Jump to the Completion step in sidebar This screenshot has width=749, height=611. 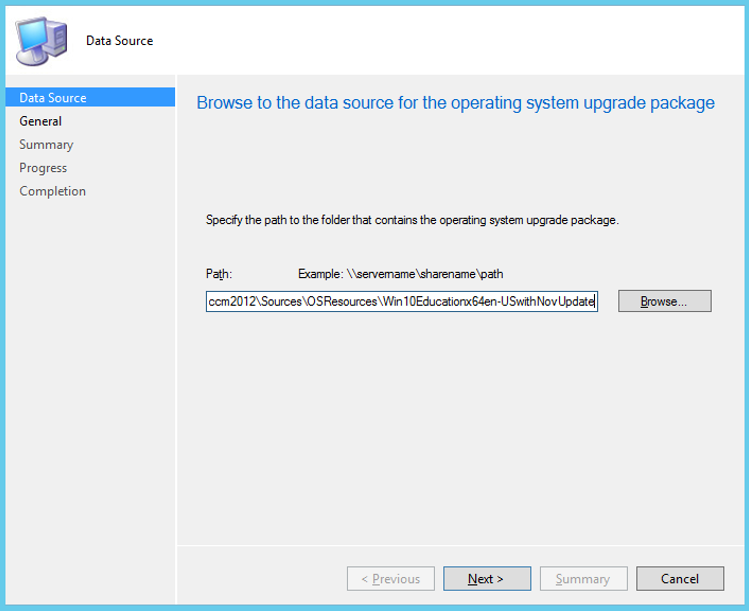pos(53,191)
